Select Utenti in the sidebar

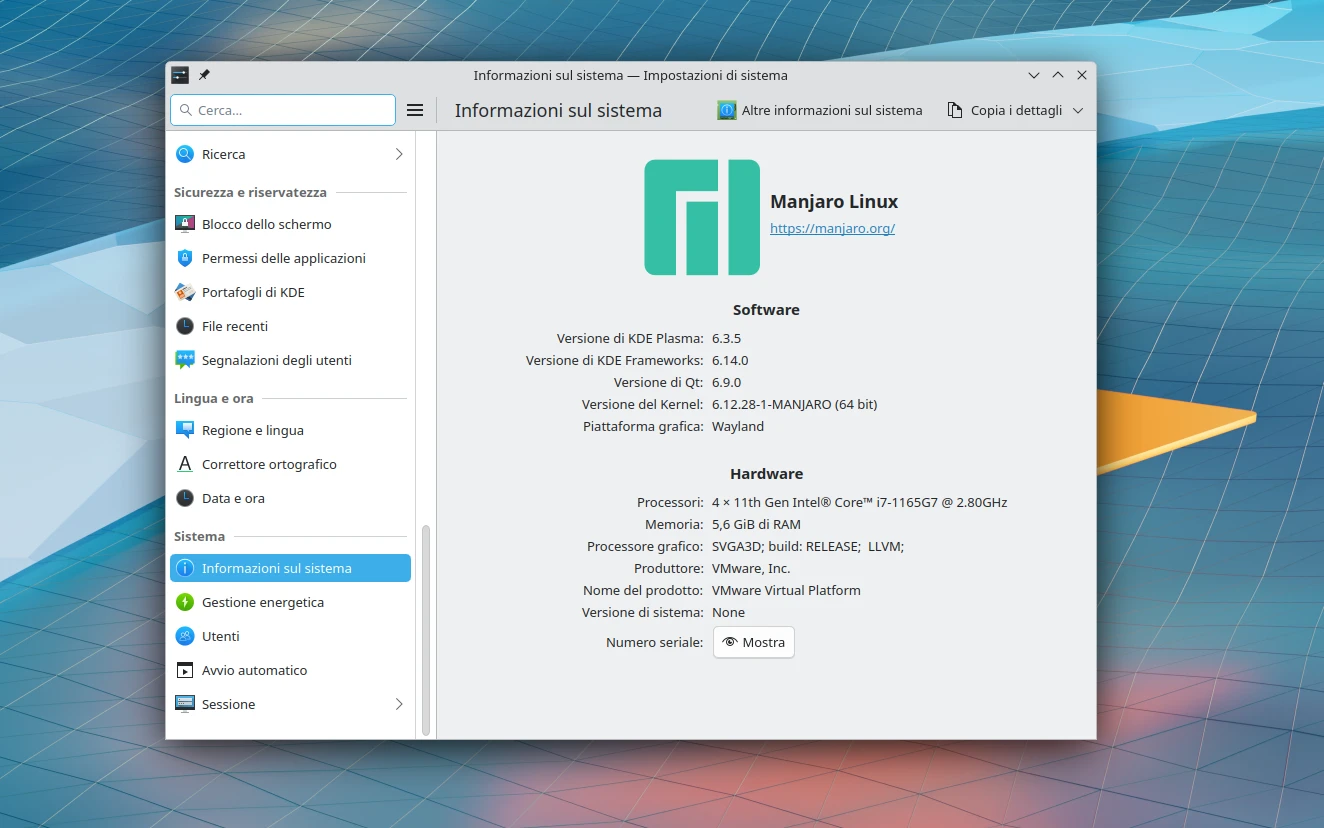221,636
